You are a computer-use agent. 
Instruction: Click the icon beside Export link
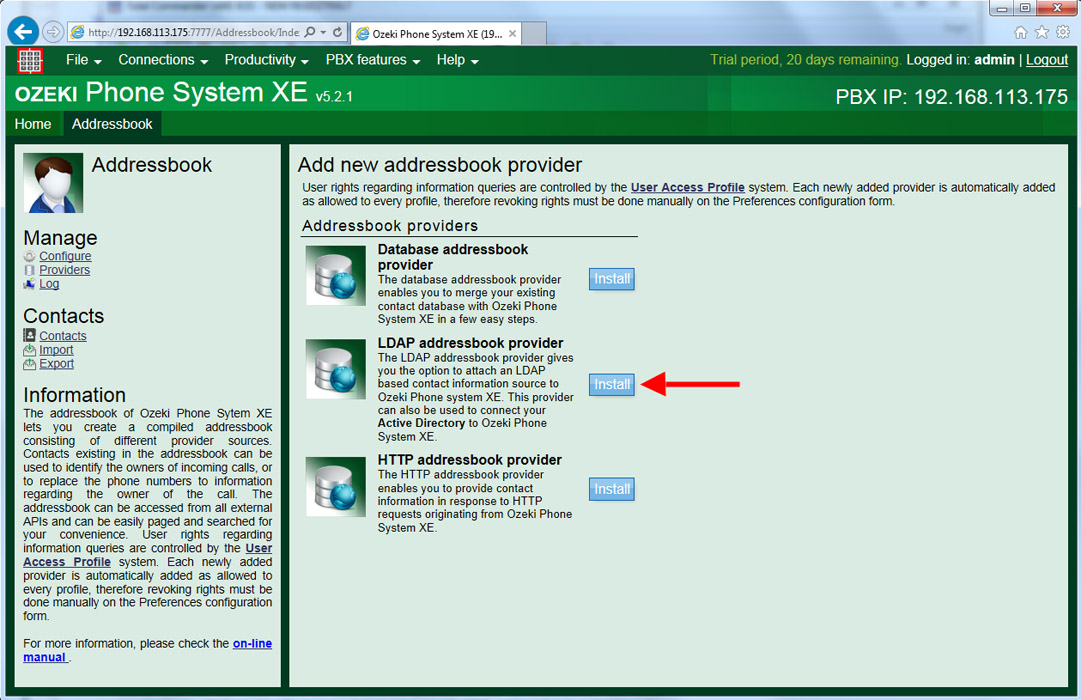(x=29, y=364)
